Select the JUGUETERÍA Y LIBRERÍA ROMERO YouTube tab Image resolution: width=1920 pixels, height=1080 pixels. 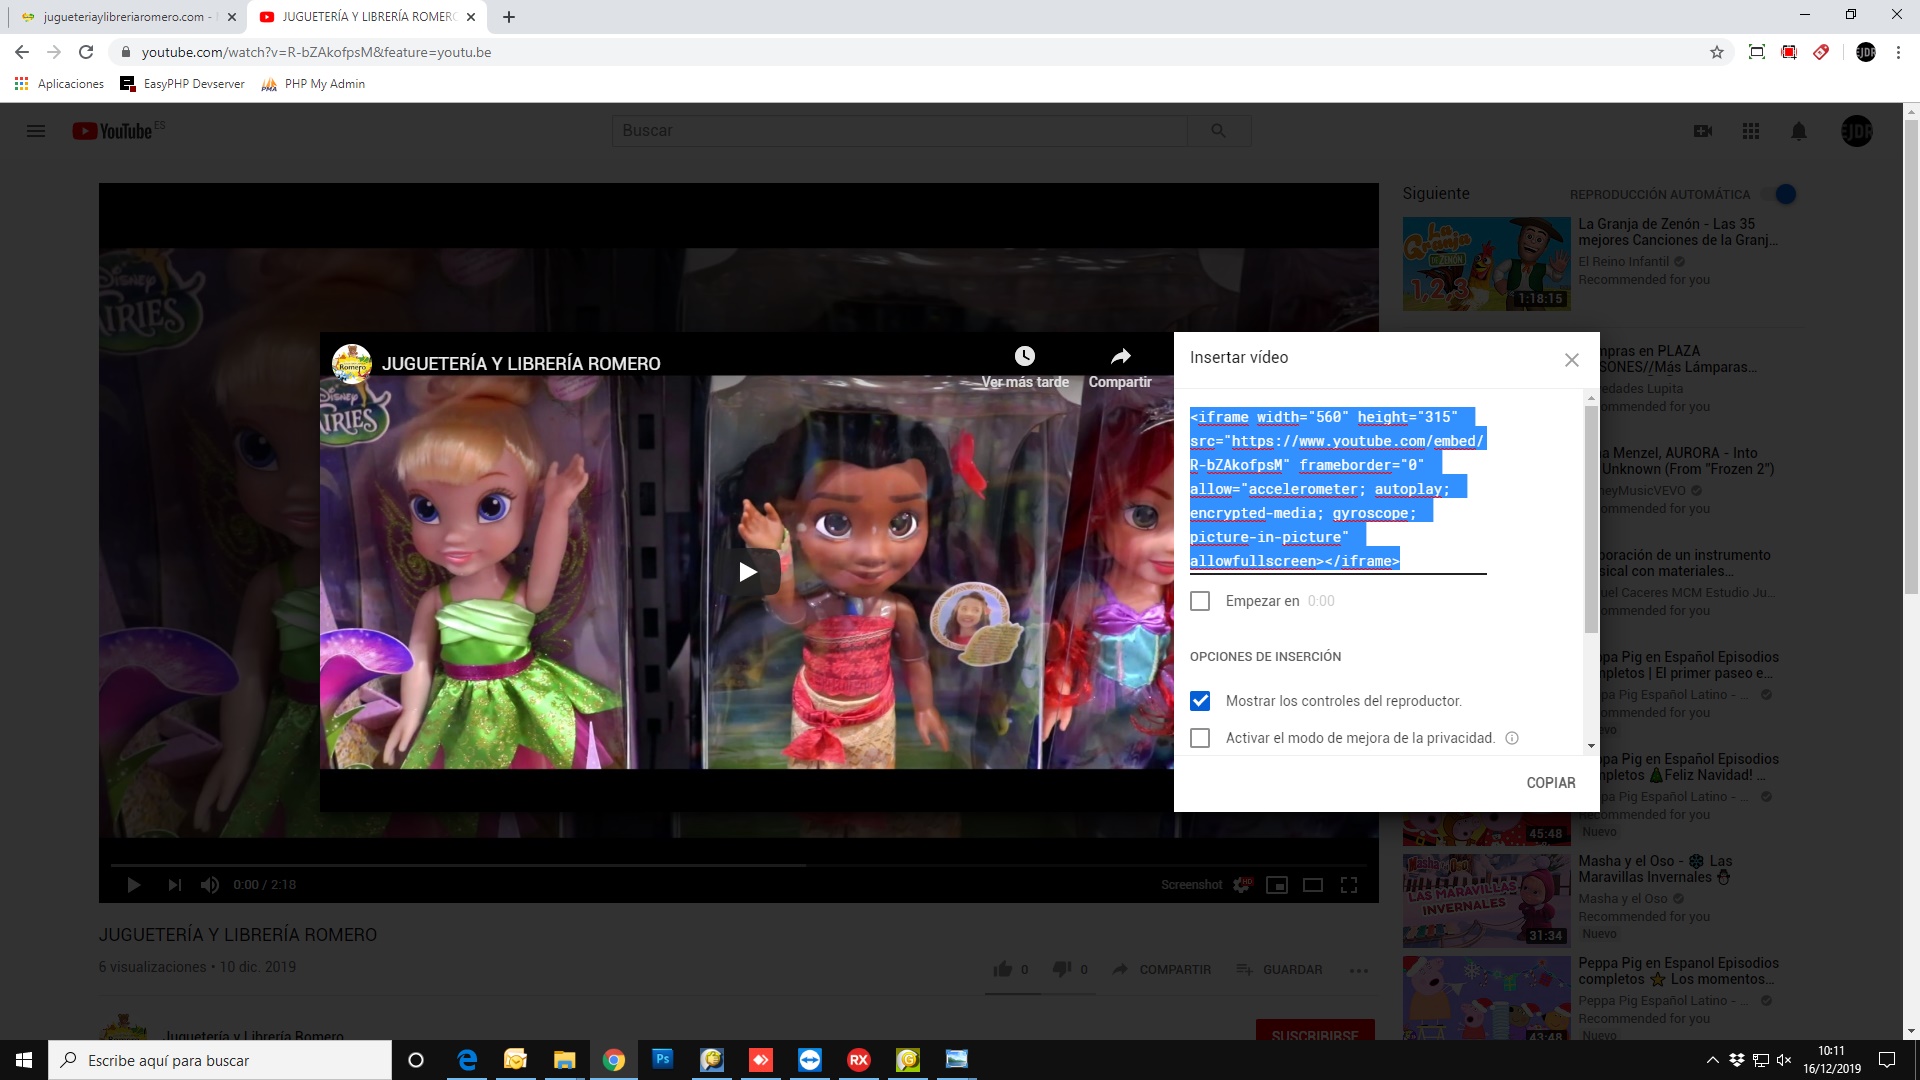click(366, 17)
